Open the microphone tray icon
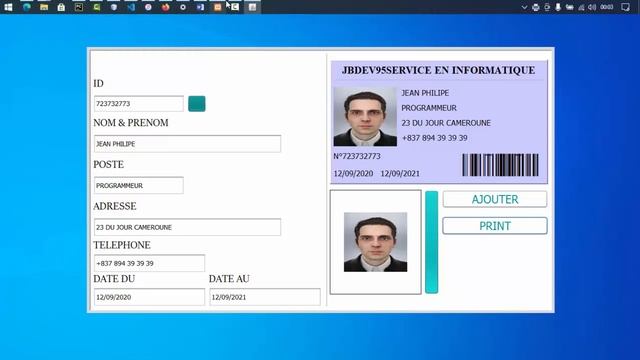The image size is (640, 360). (x=558, y=7)
